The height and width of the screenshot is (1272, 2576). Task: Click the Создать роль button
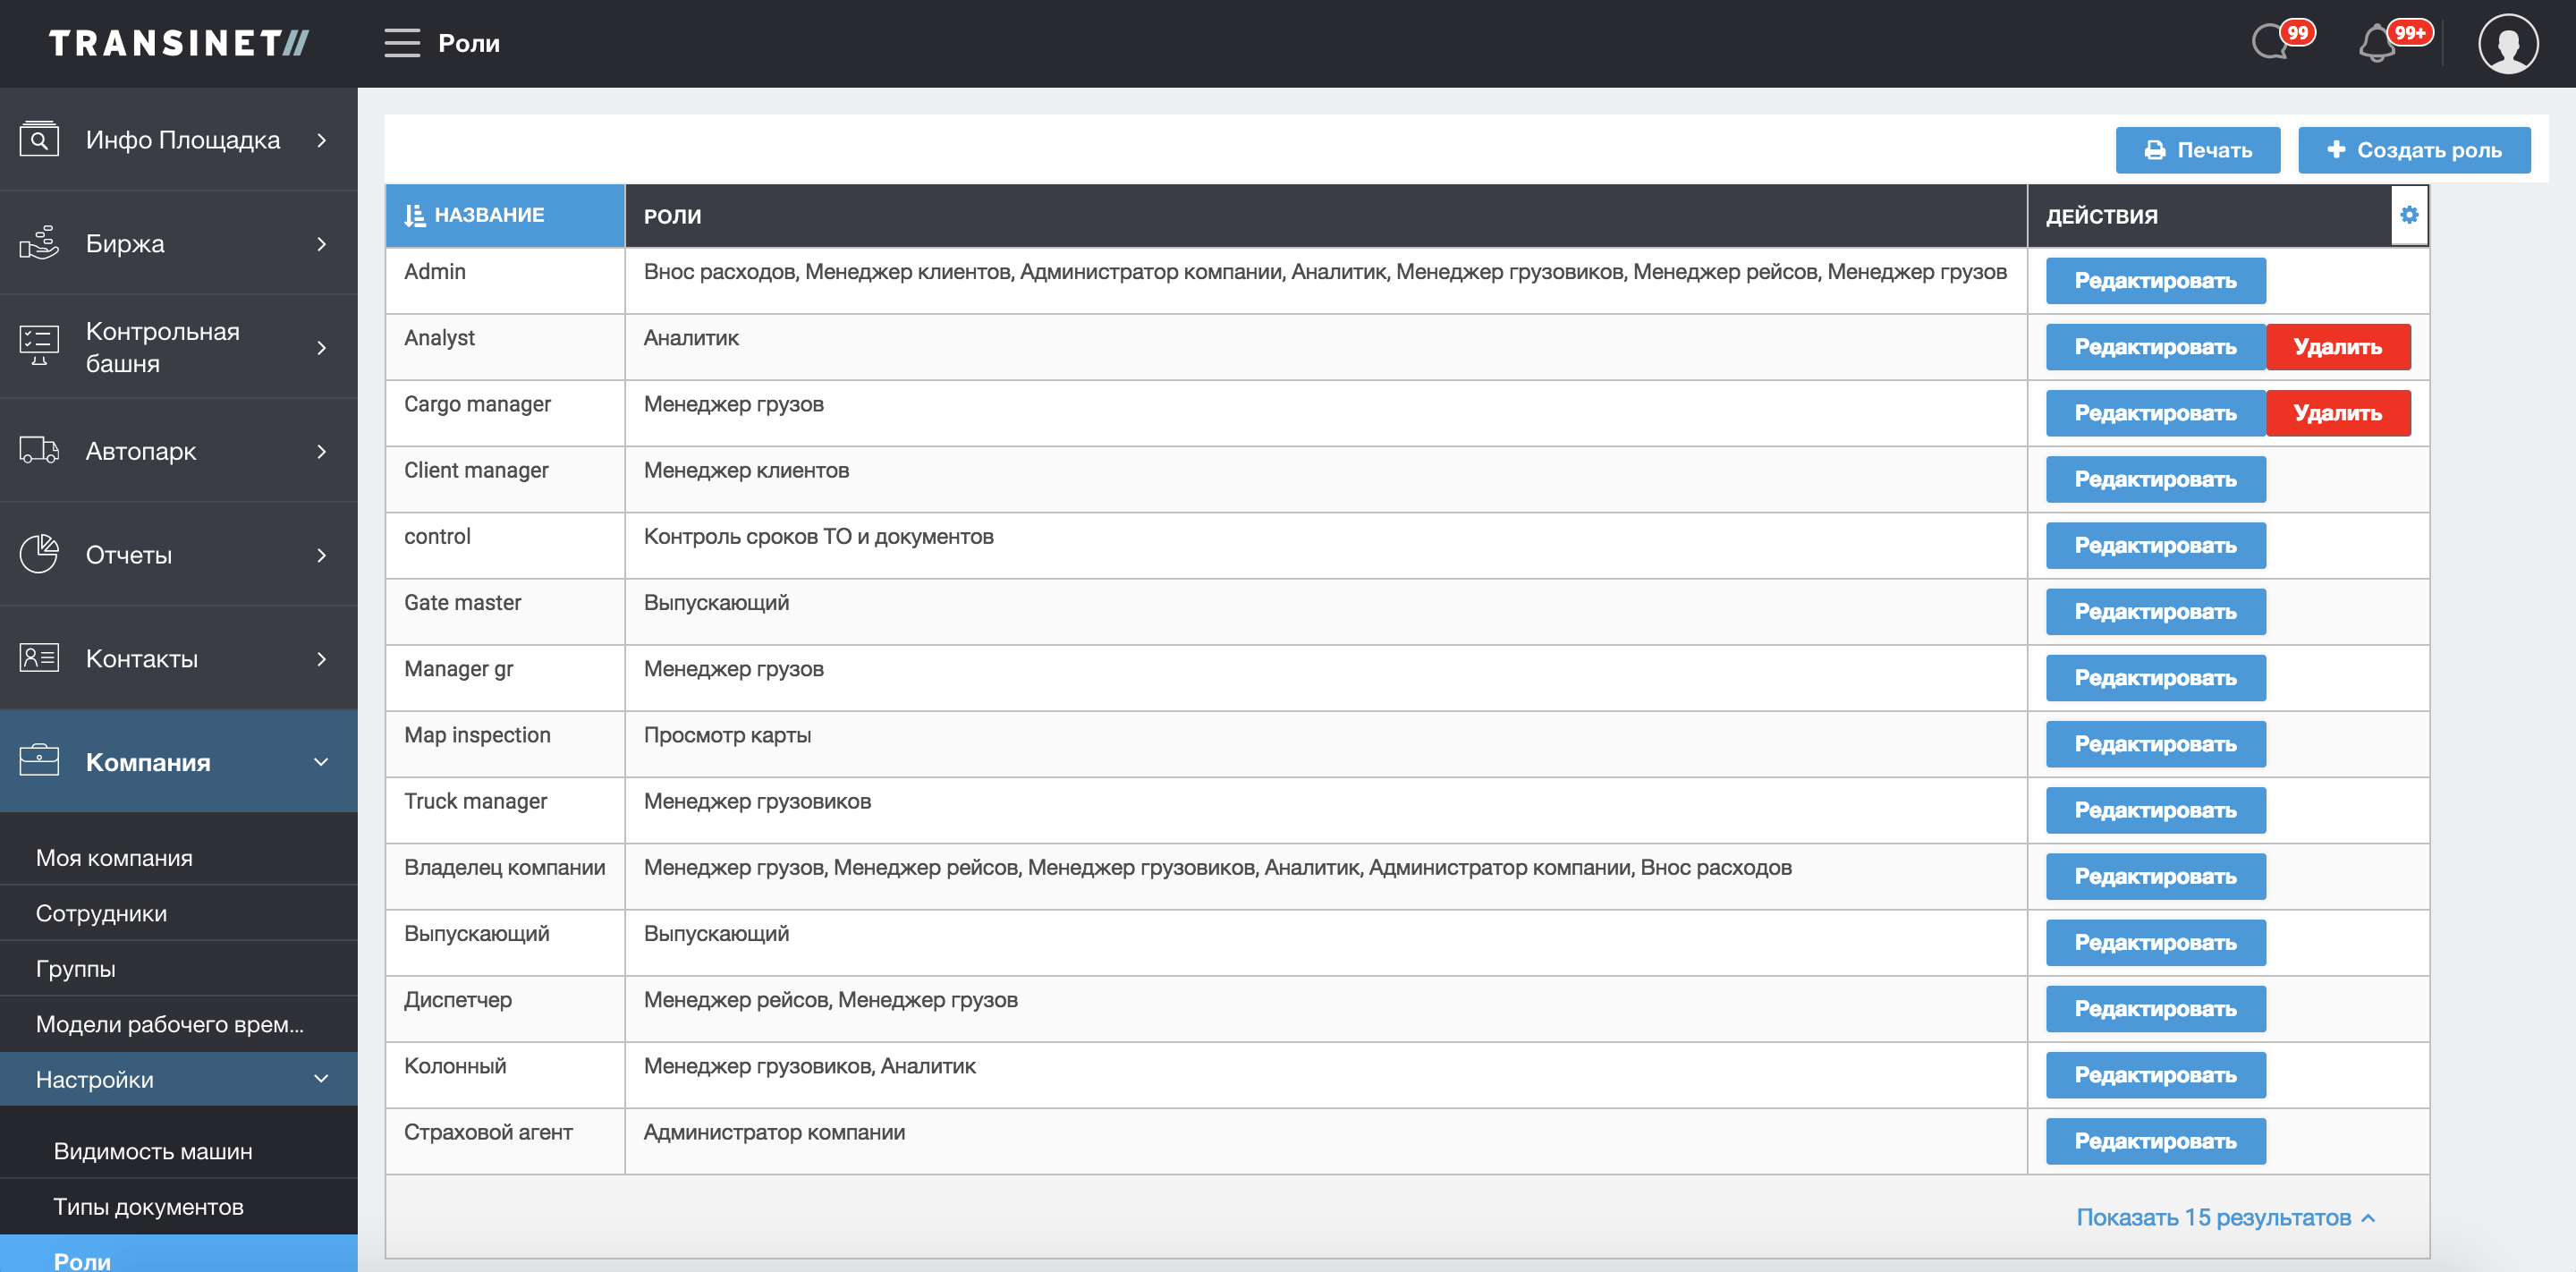(2414, 150)
